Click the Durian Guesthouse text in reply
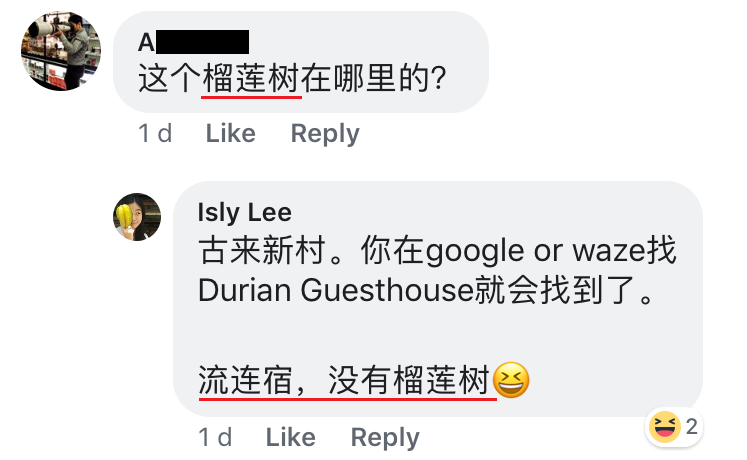 click(335, 290)
